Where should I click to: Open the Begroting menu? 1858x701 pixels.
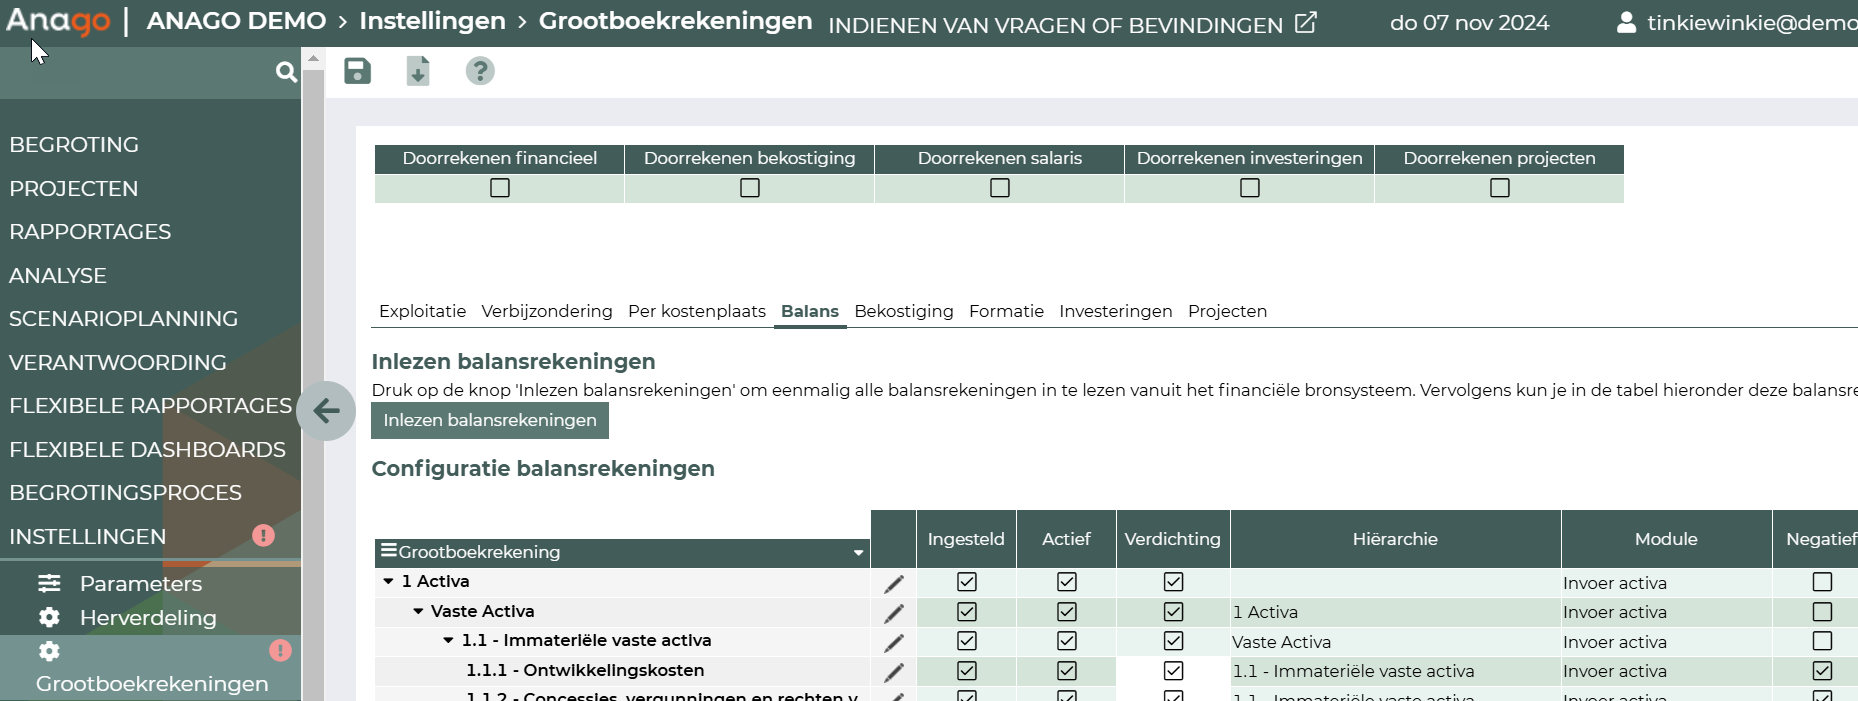point(74,145)
